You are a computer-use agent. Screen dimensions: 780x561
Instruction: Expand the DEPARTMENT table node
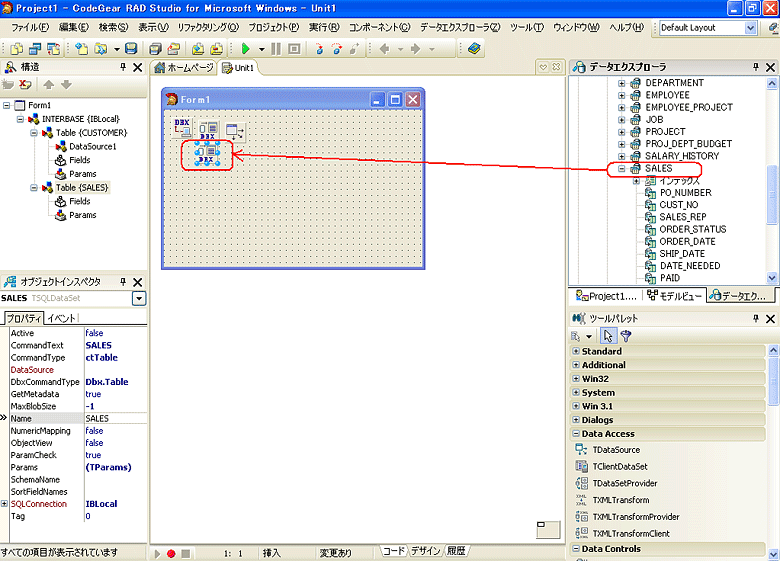point(621,83)
